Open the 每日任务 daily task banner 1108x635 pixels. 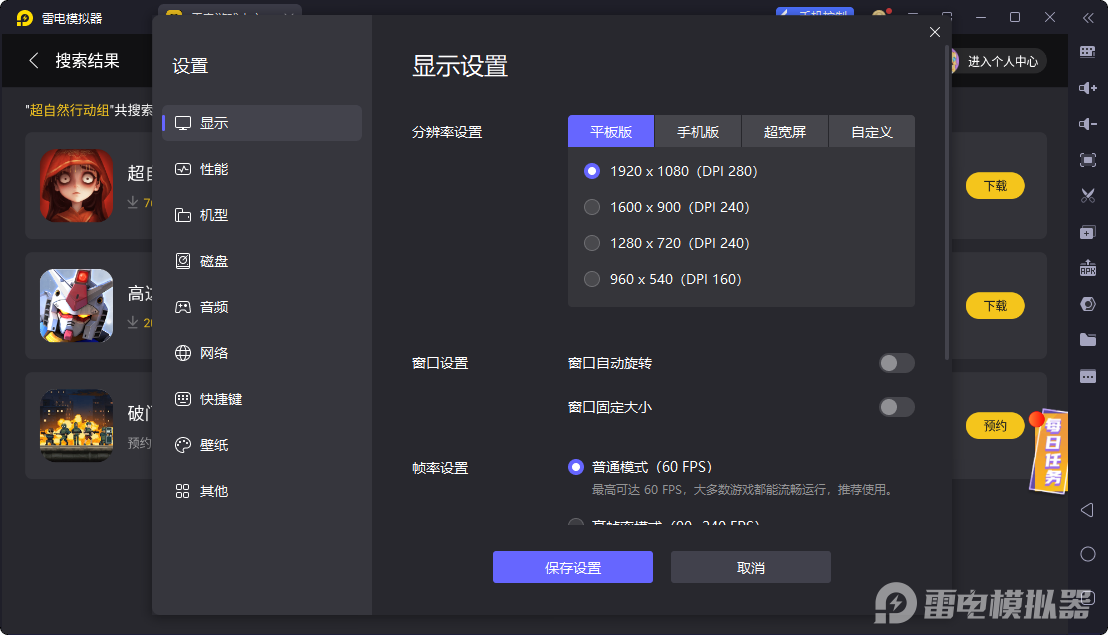1049,451
